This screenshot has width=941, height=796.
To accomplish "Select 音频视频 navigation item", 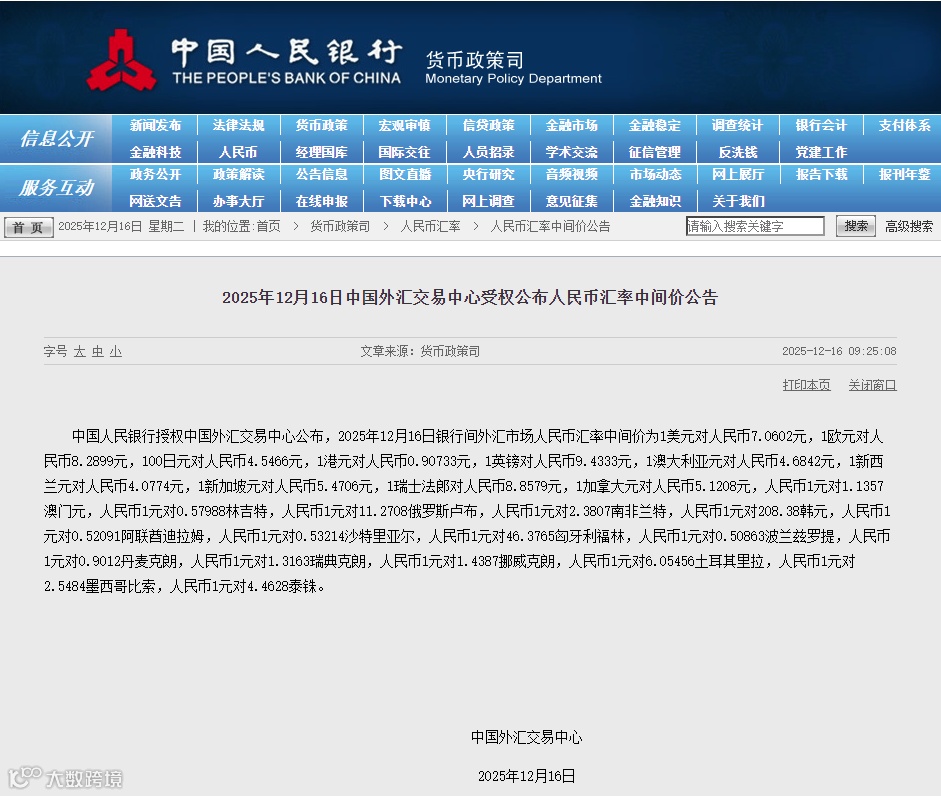I will (x=571, y=175).
